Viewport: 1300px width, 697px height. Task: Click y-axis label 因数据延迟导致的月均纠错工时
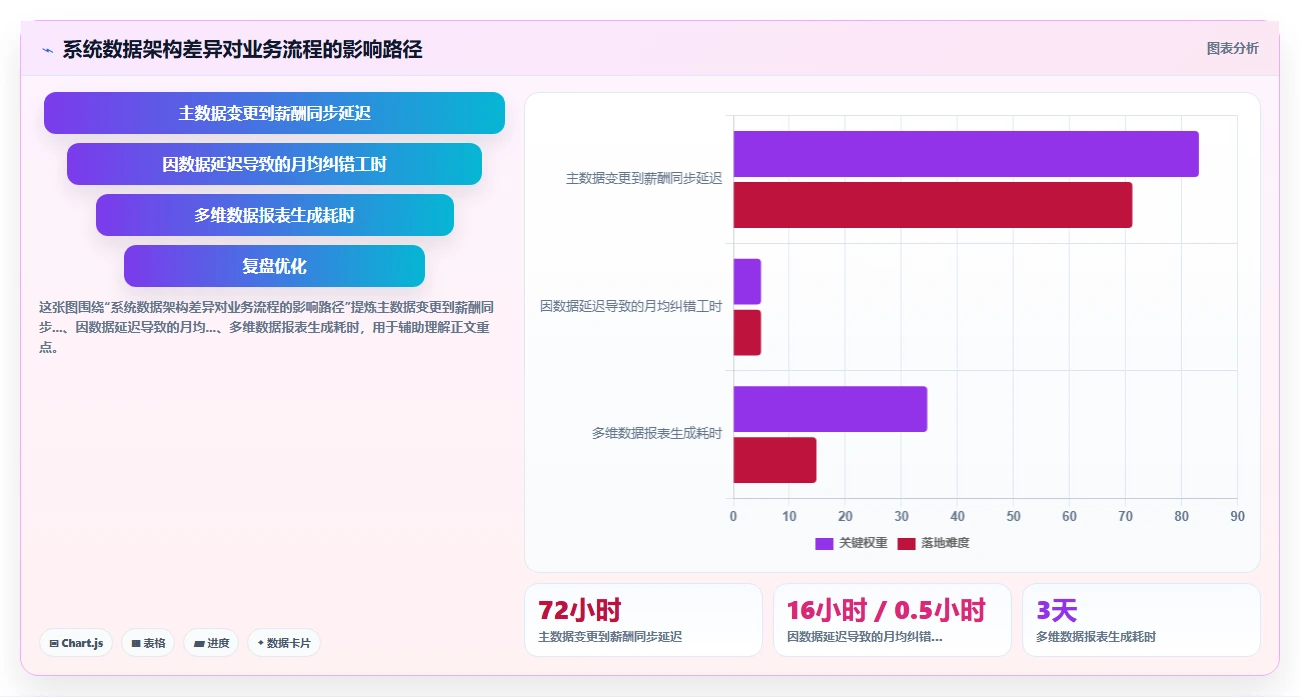[x=631, y=306]
